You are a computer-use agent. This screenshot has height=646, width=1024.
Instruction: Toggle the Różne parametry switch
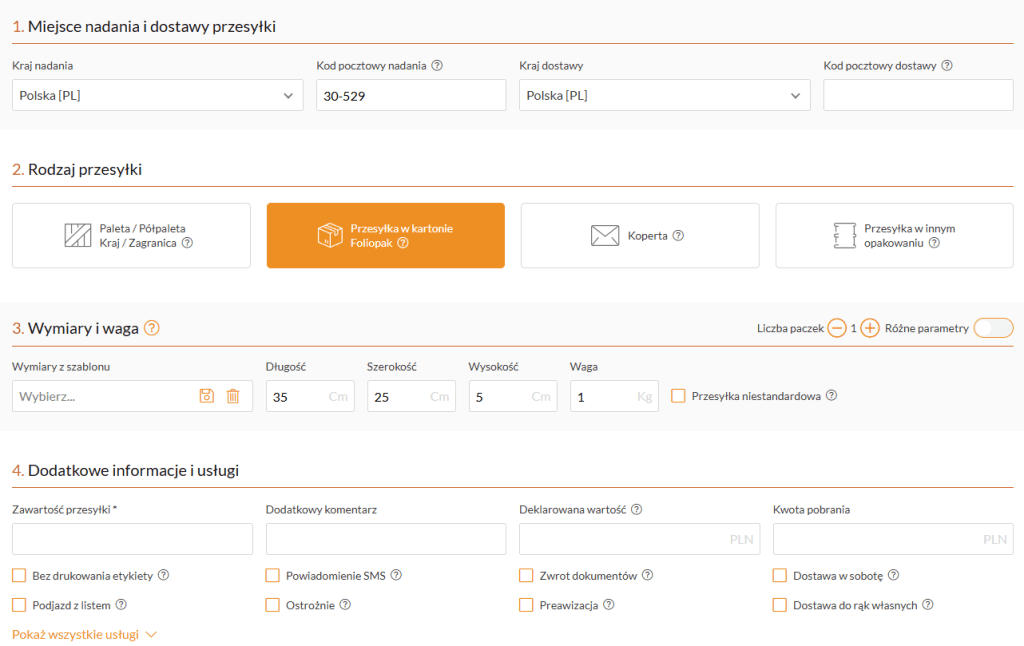995,328
